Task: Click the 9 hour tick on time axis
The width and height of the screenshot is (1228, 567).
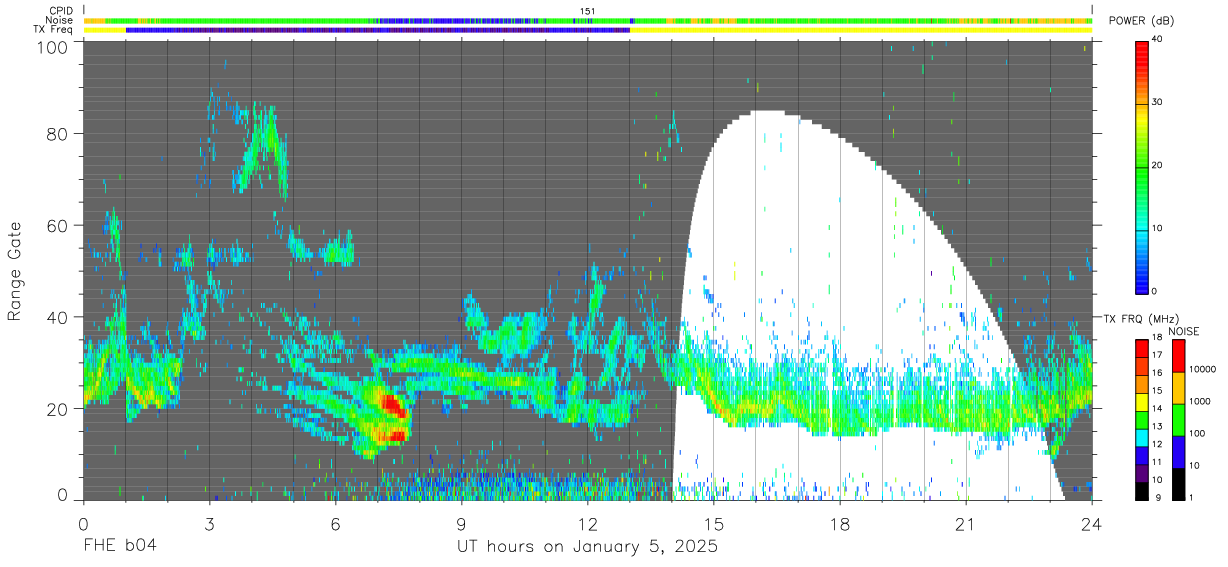Action: [x=461, y=523]
